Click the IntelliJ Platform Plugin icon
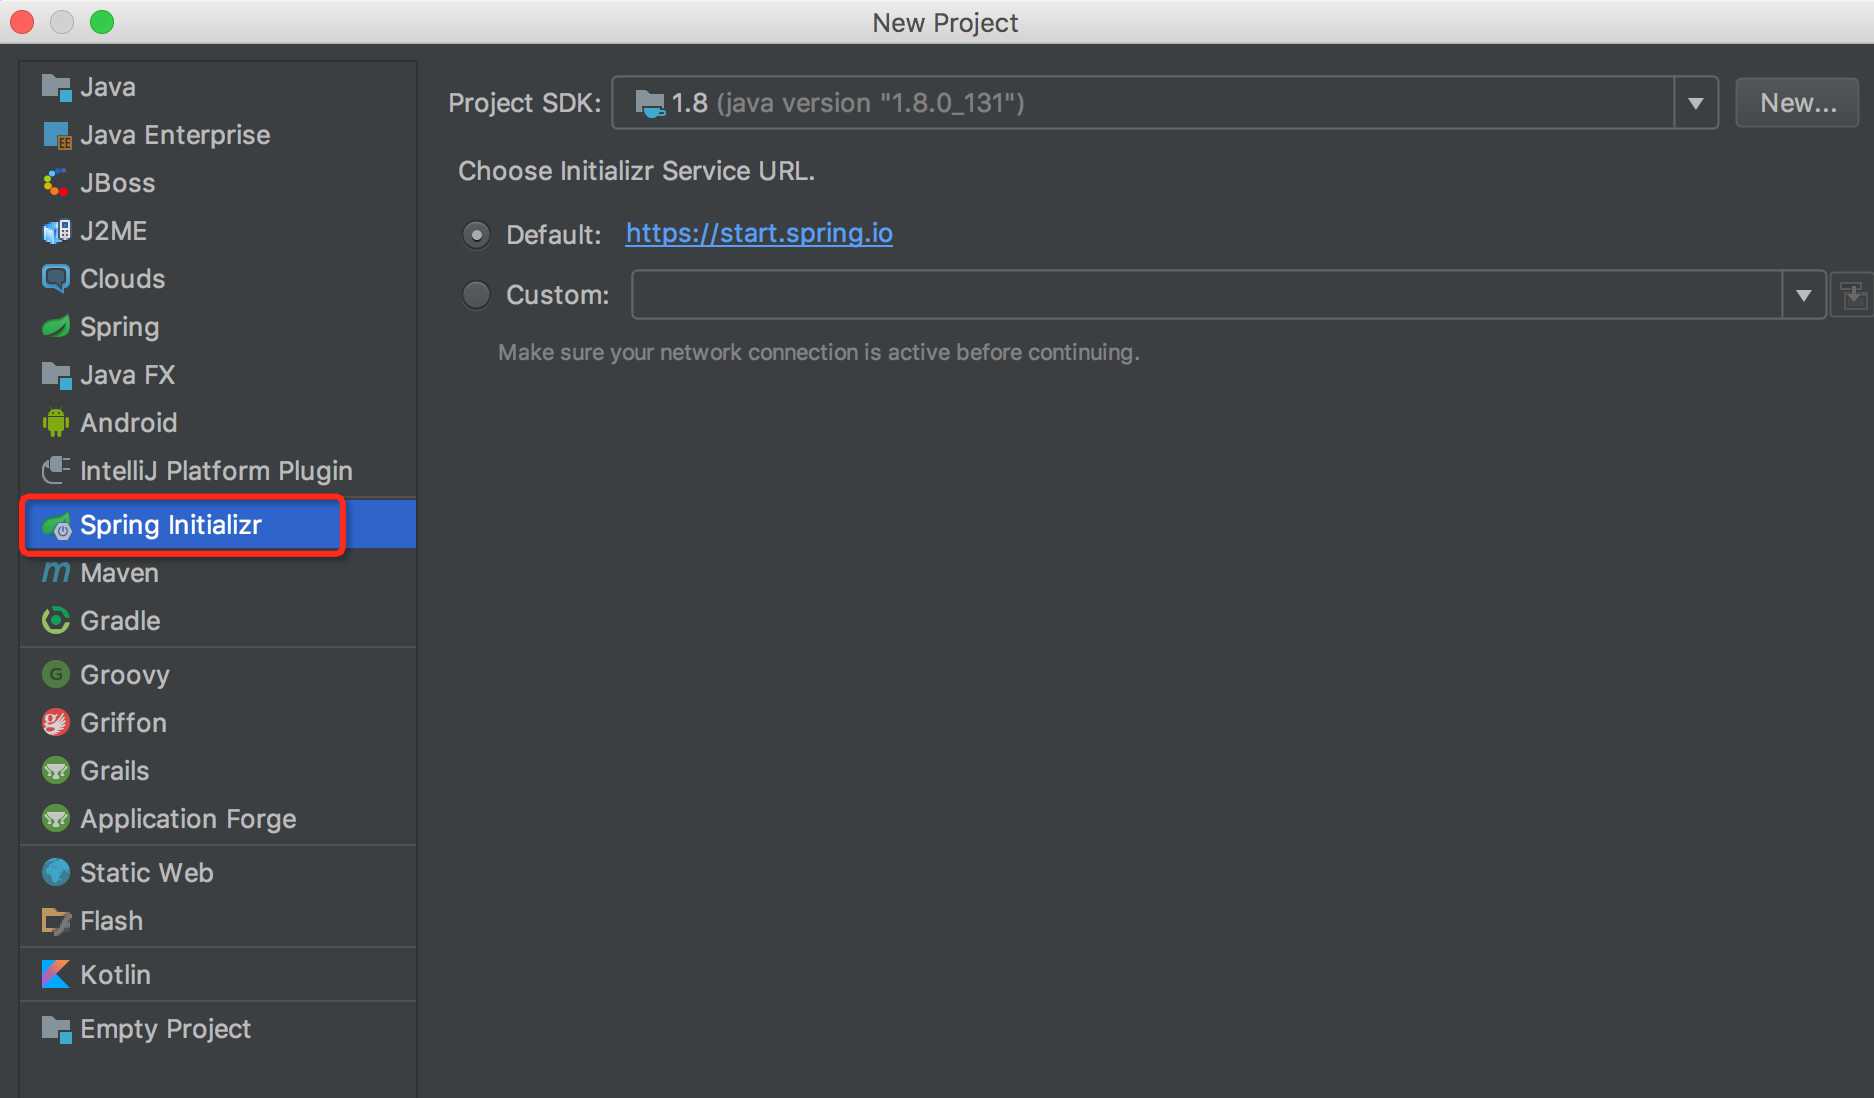This screenshot has width=1874, height=1098. click(x=56, y=470)
